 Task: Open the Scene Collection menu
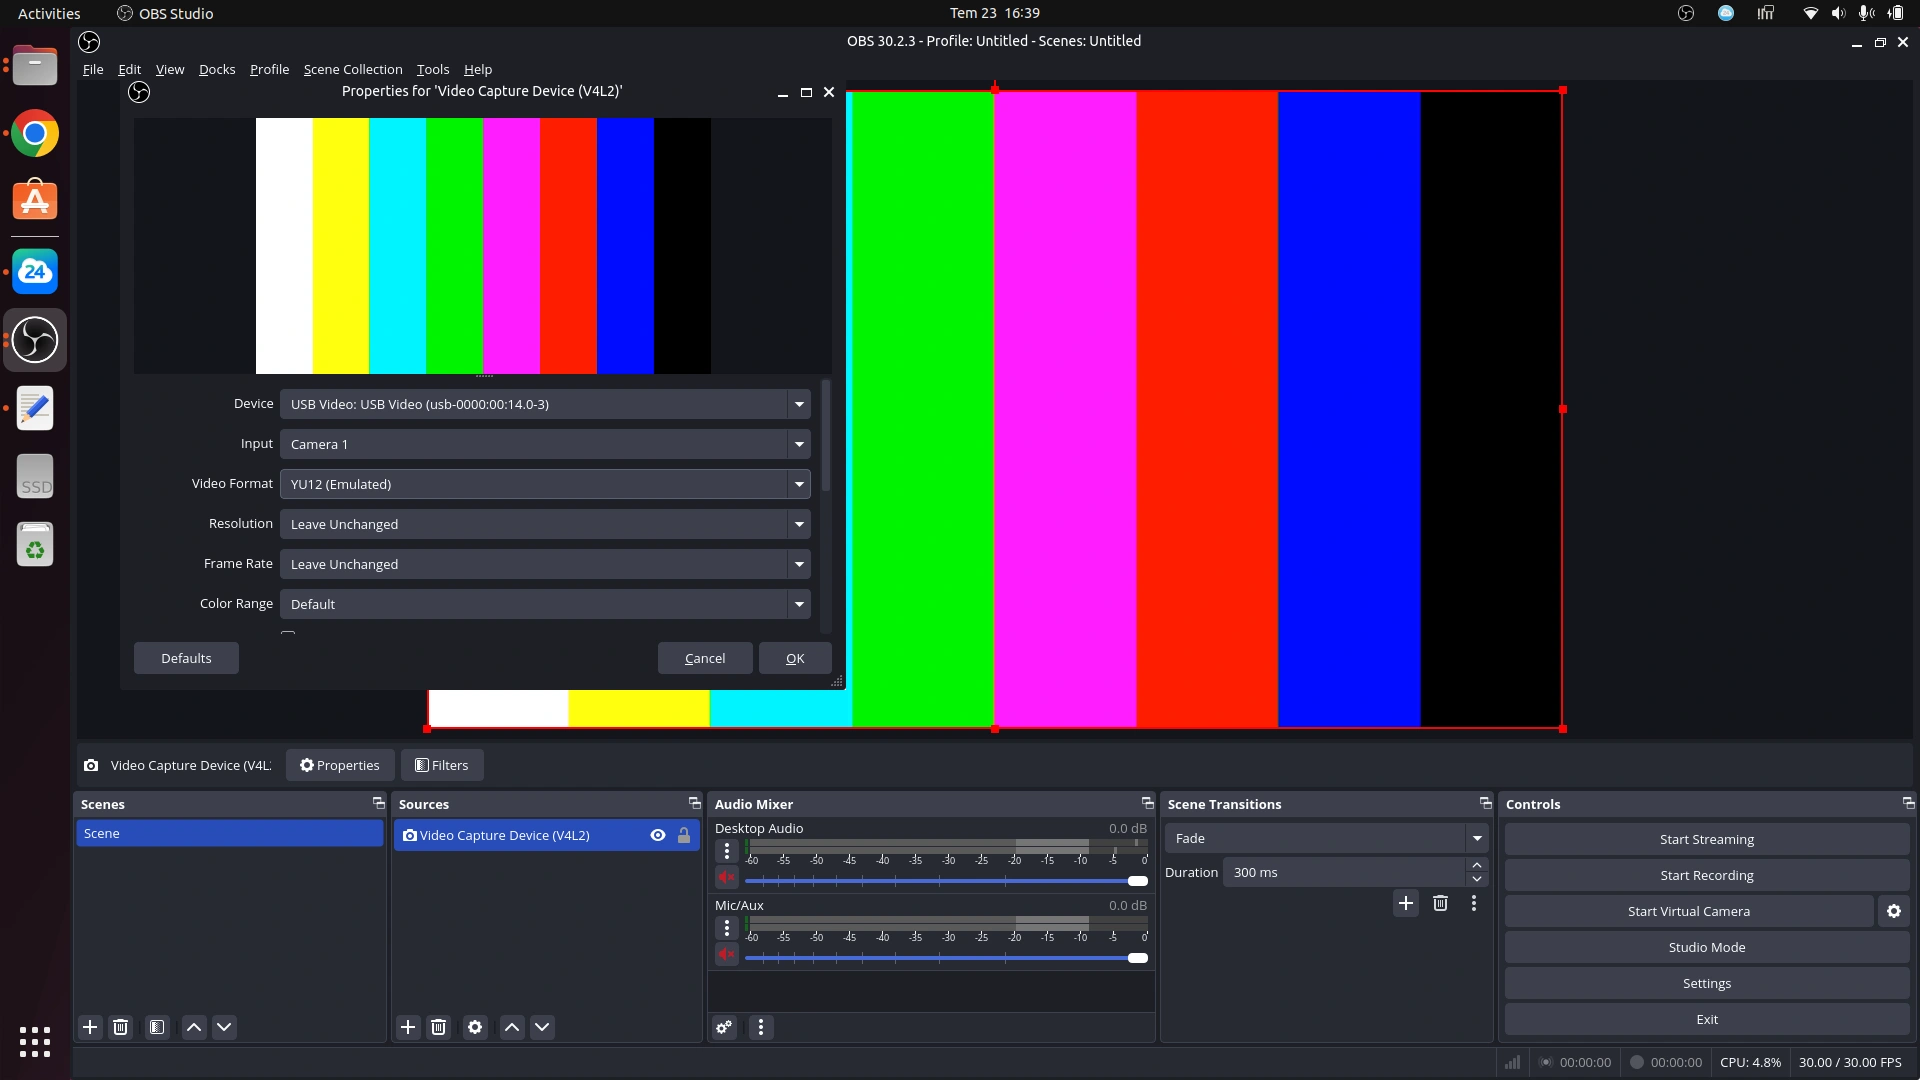click(353, 69)
